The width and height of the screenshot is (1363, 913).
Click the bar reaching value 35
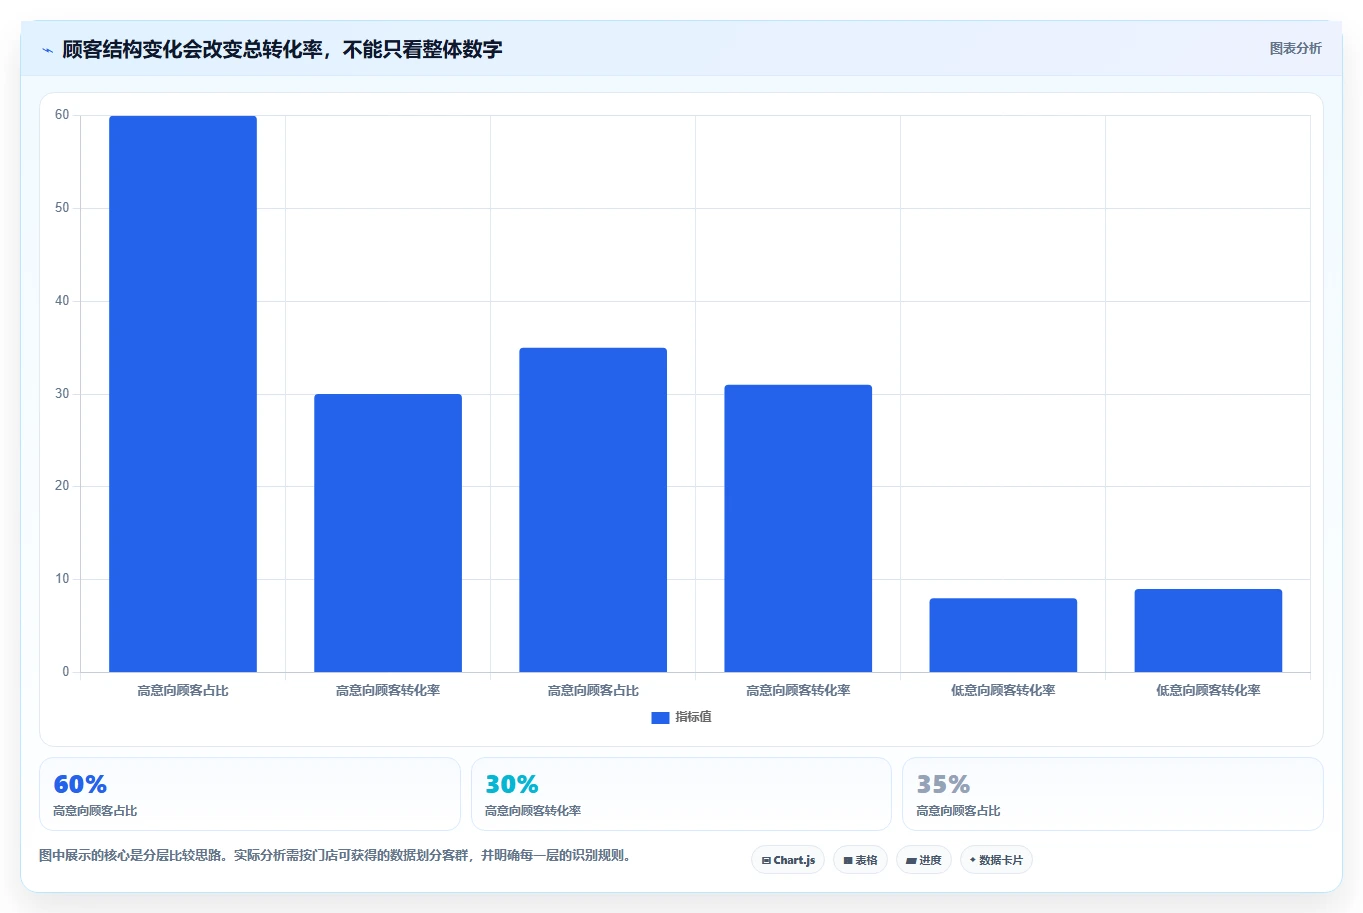tap(593, 510)
